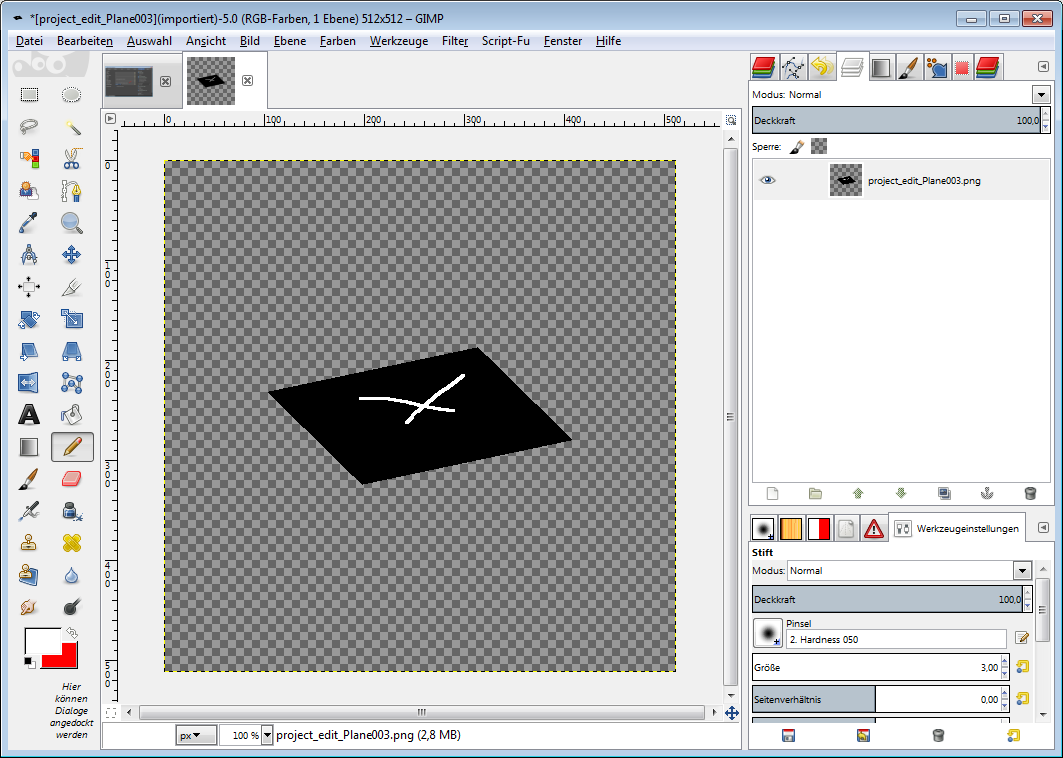The width and height of the screenshot is (1063, 758).
Task: Open the Stift tool Modus dropdown
Action: click(x=1022, y=571)
